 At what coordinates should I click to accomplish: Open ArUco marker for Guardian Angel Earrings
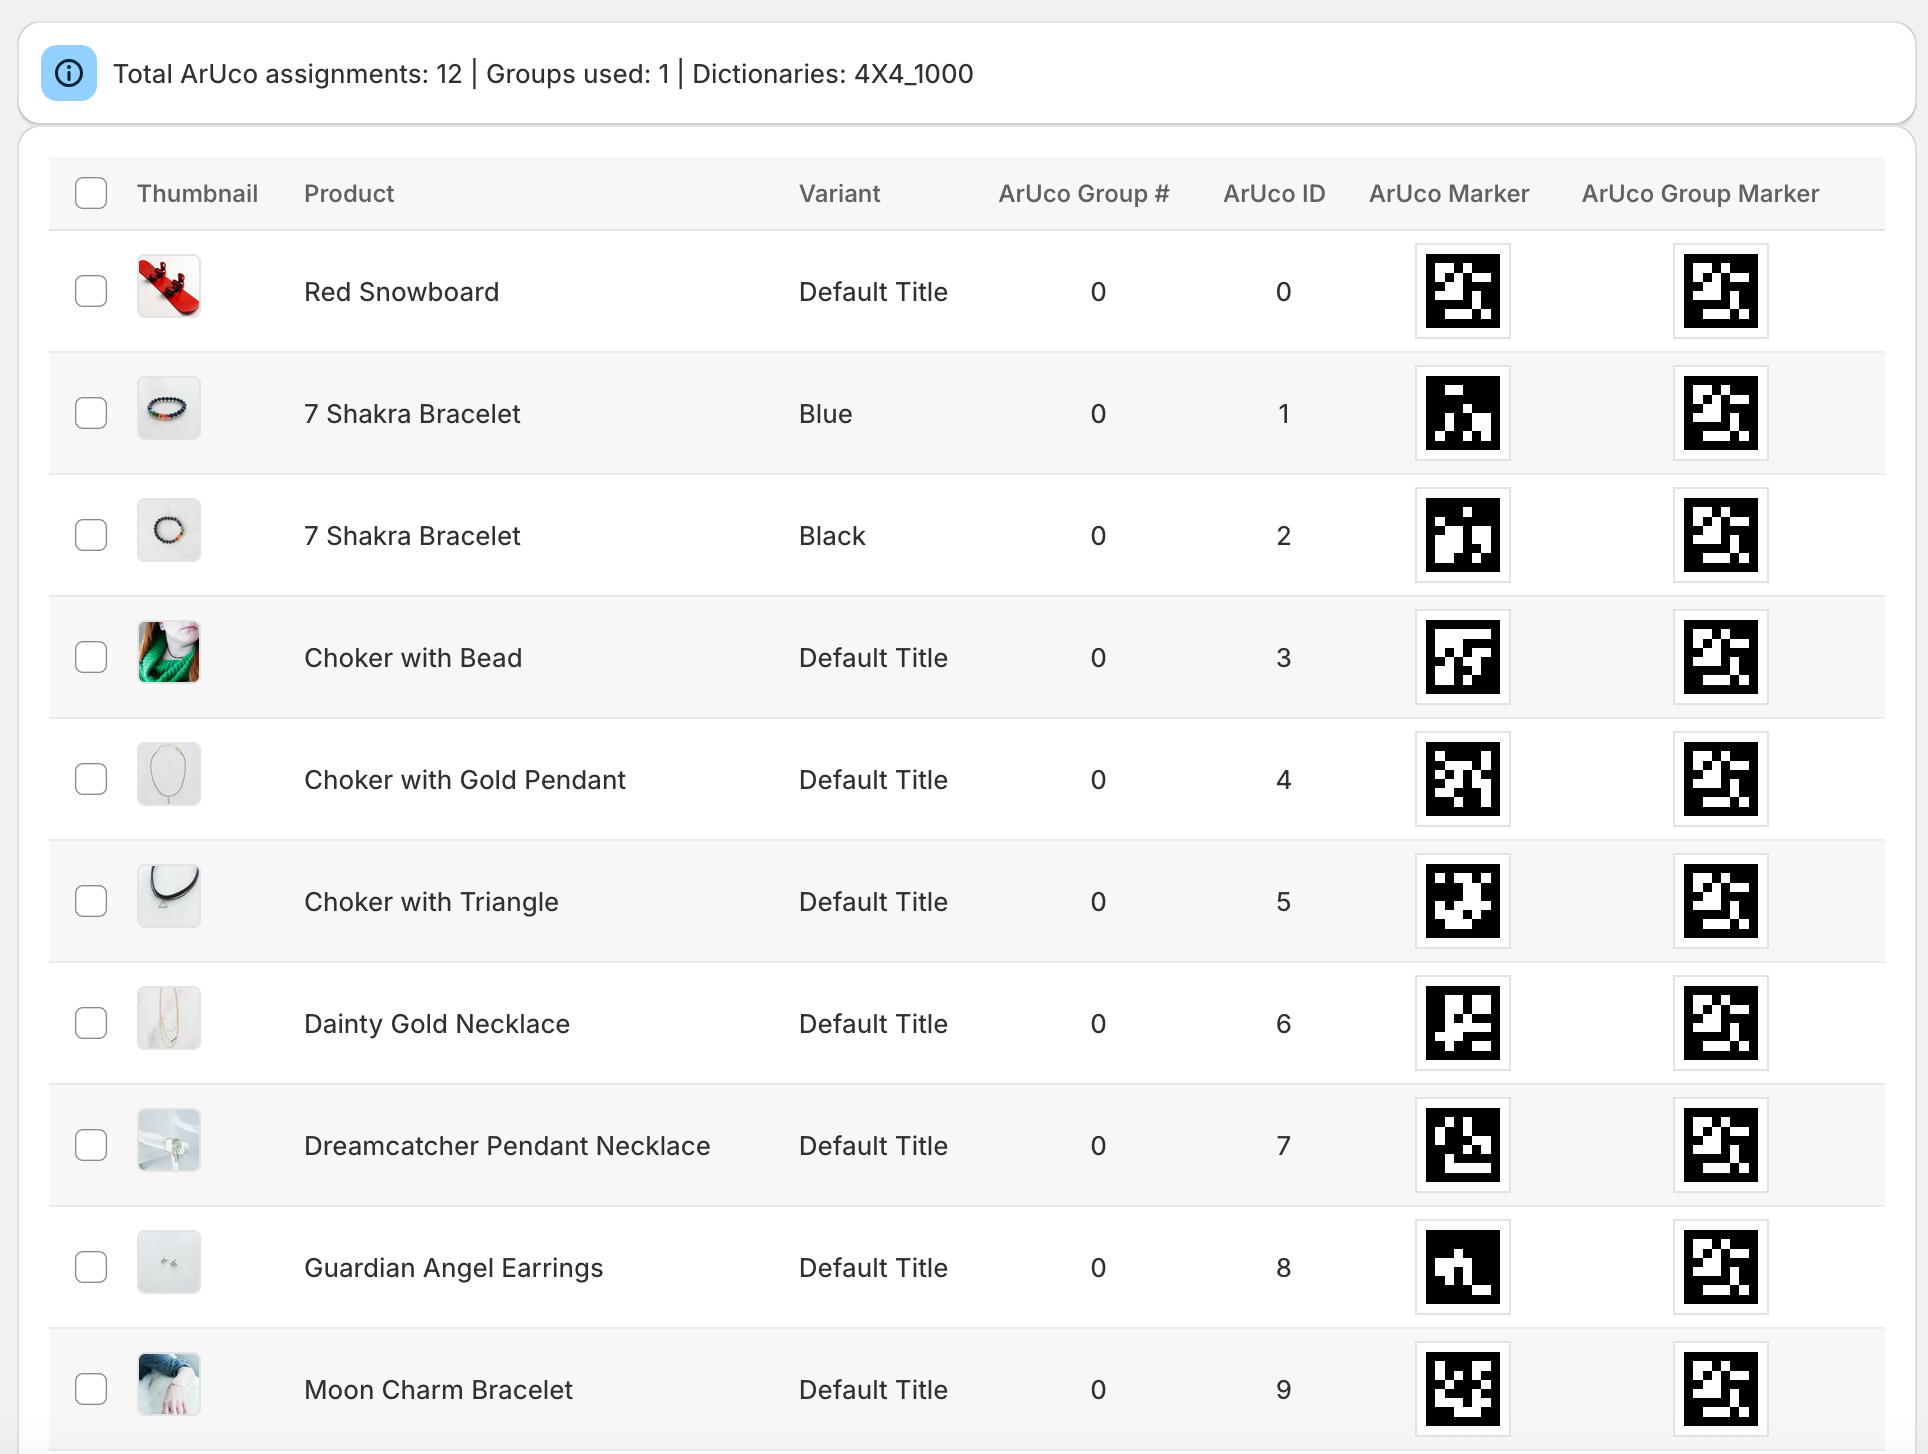tap(1462, 1267)
